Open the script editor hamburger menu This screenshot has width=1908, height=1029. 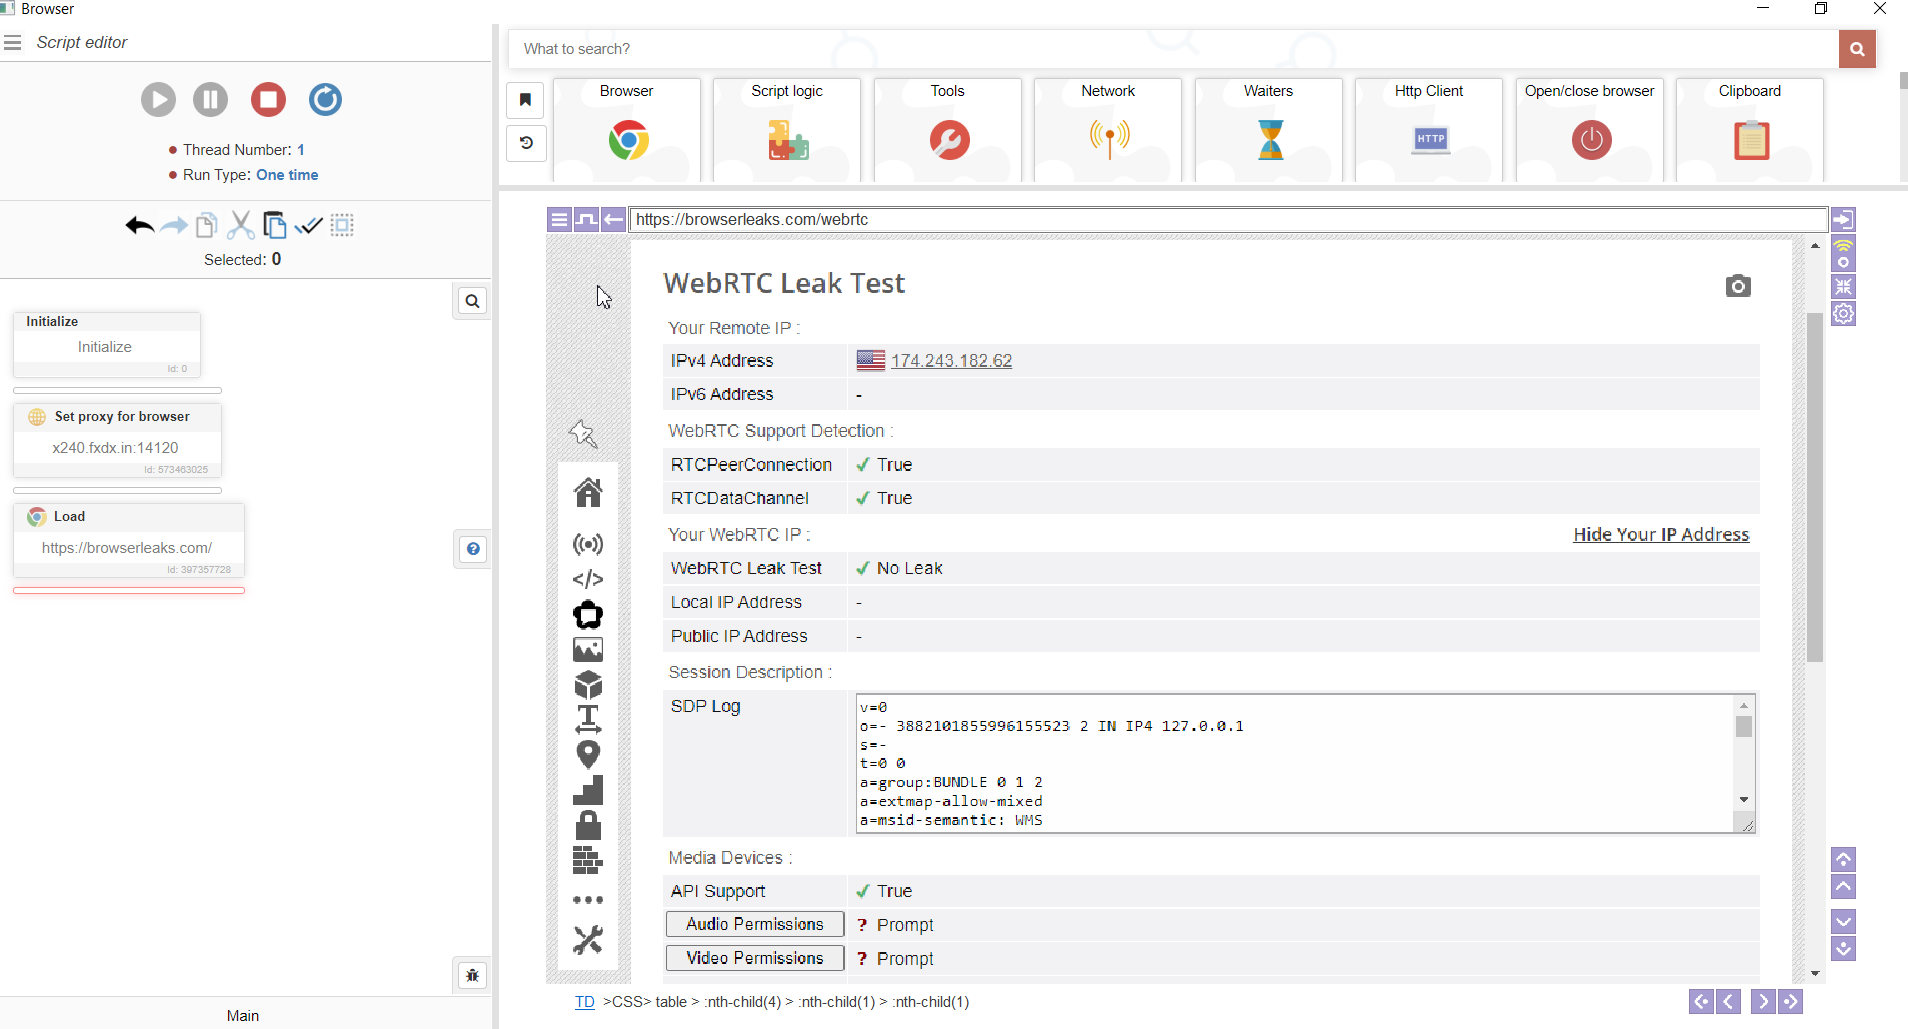click(x=13, y=43)
